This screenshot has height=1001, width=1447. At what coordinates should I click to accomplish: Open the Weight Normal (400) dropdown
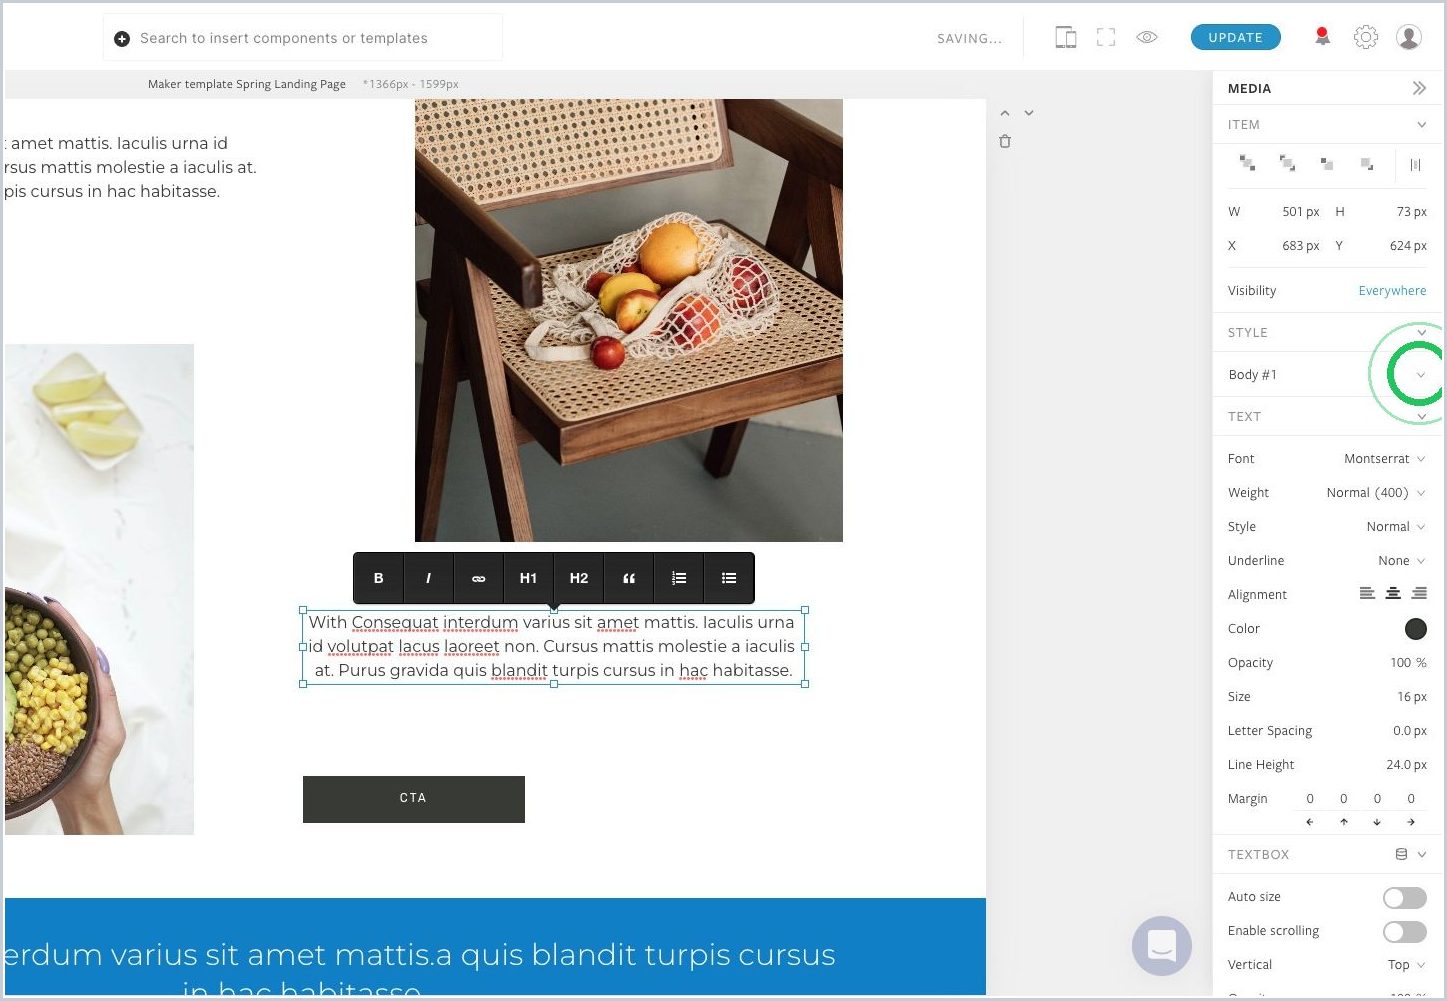[1376, 493]
